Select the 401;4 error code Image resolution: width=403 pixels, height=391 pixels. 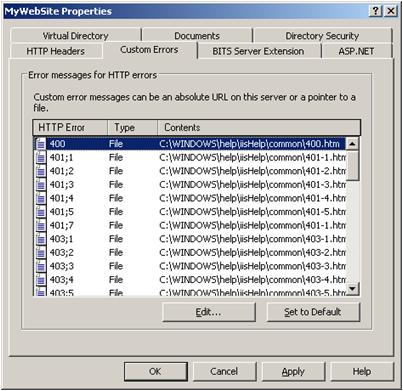(x=62, y=198)
